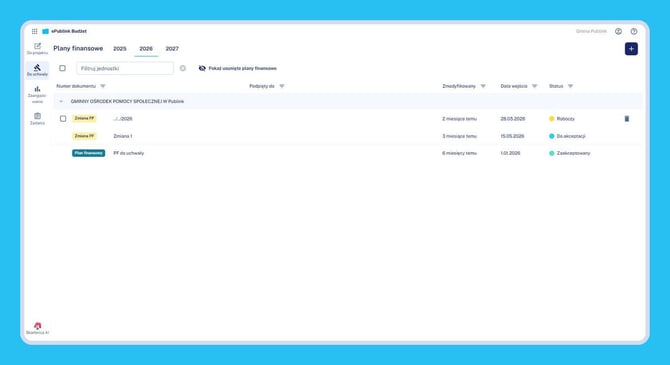Click the date 28.05.2026
The height and width of the screenshot is (365, 670).
(513, 119)
